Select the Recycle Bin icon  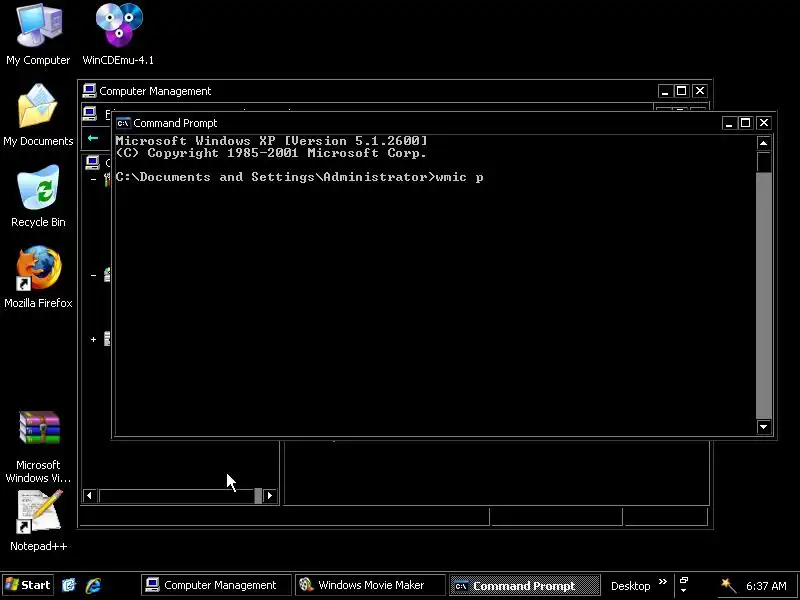[x=39, y=187]
